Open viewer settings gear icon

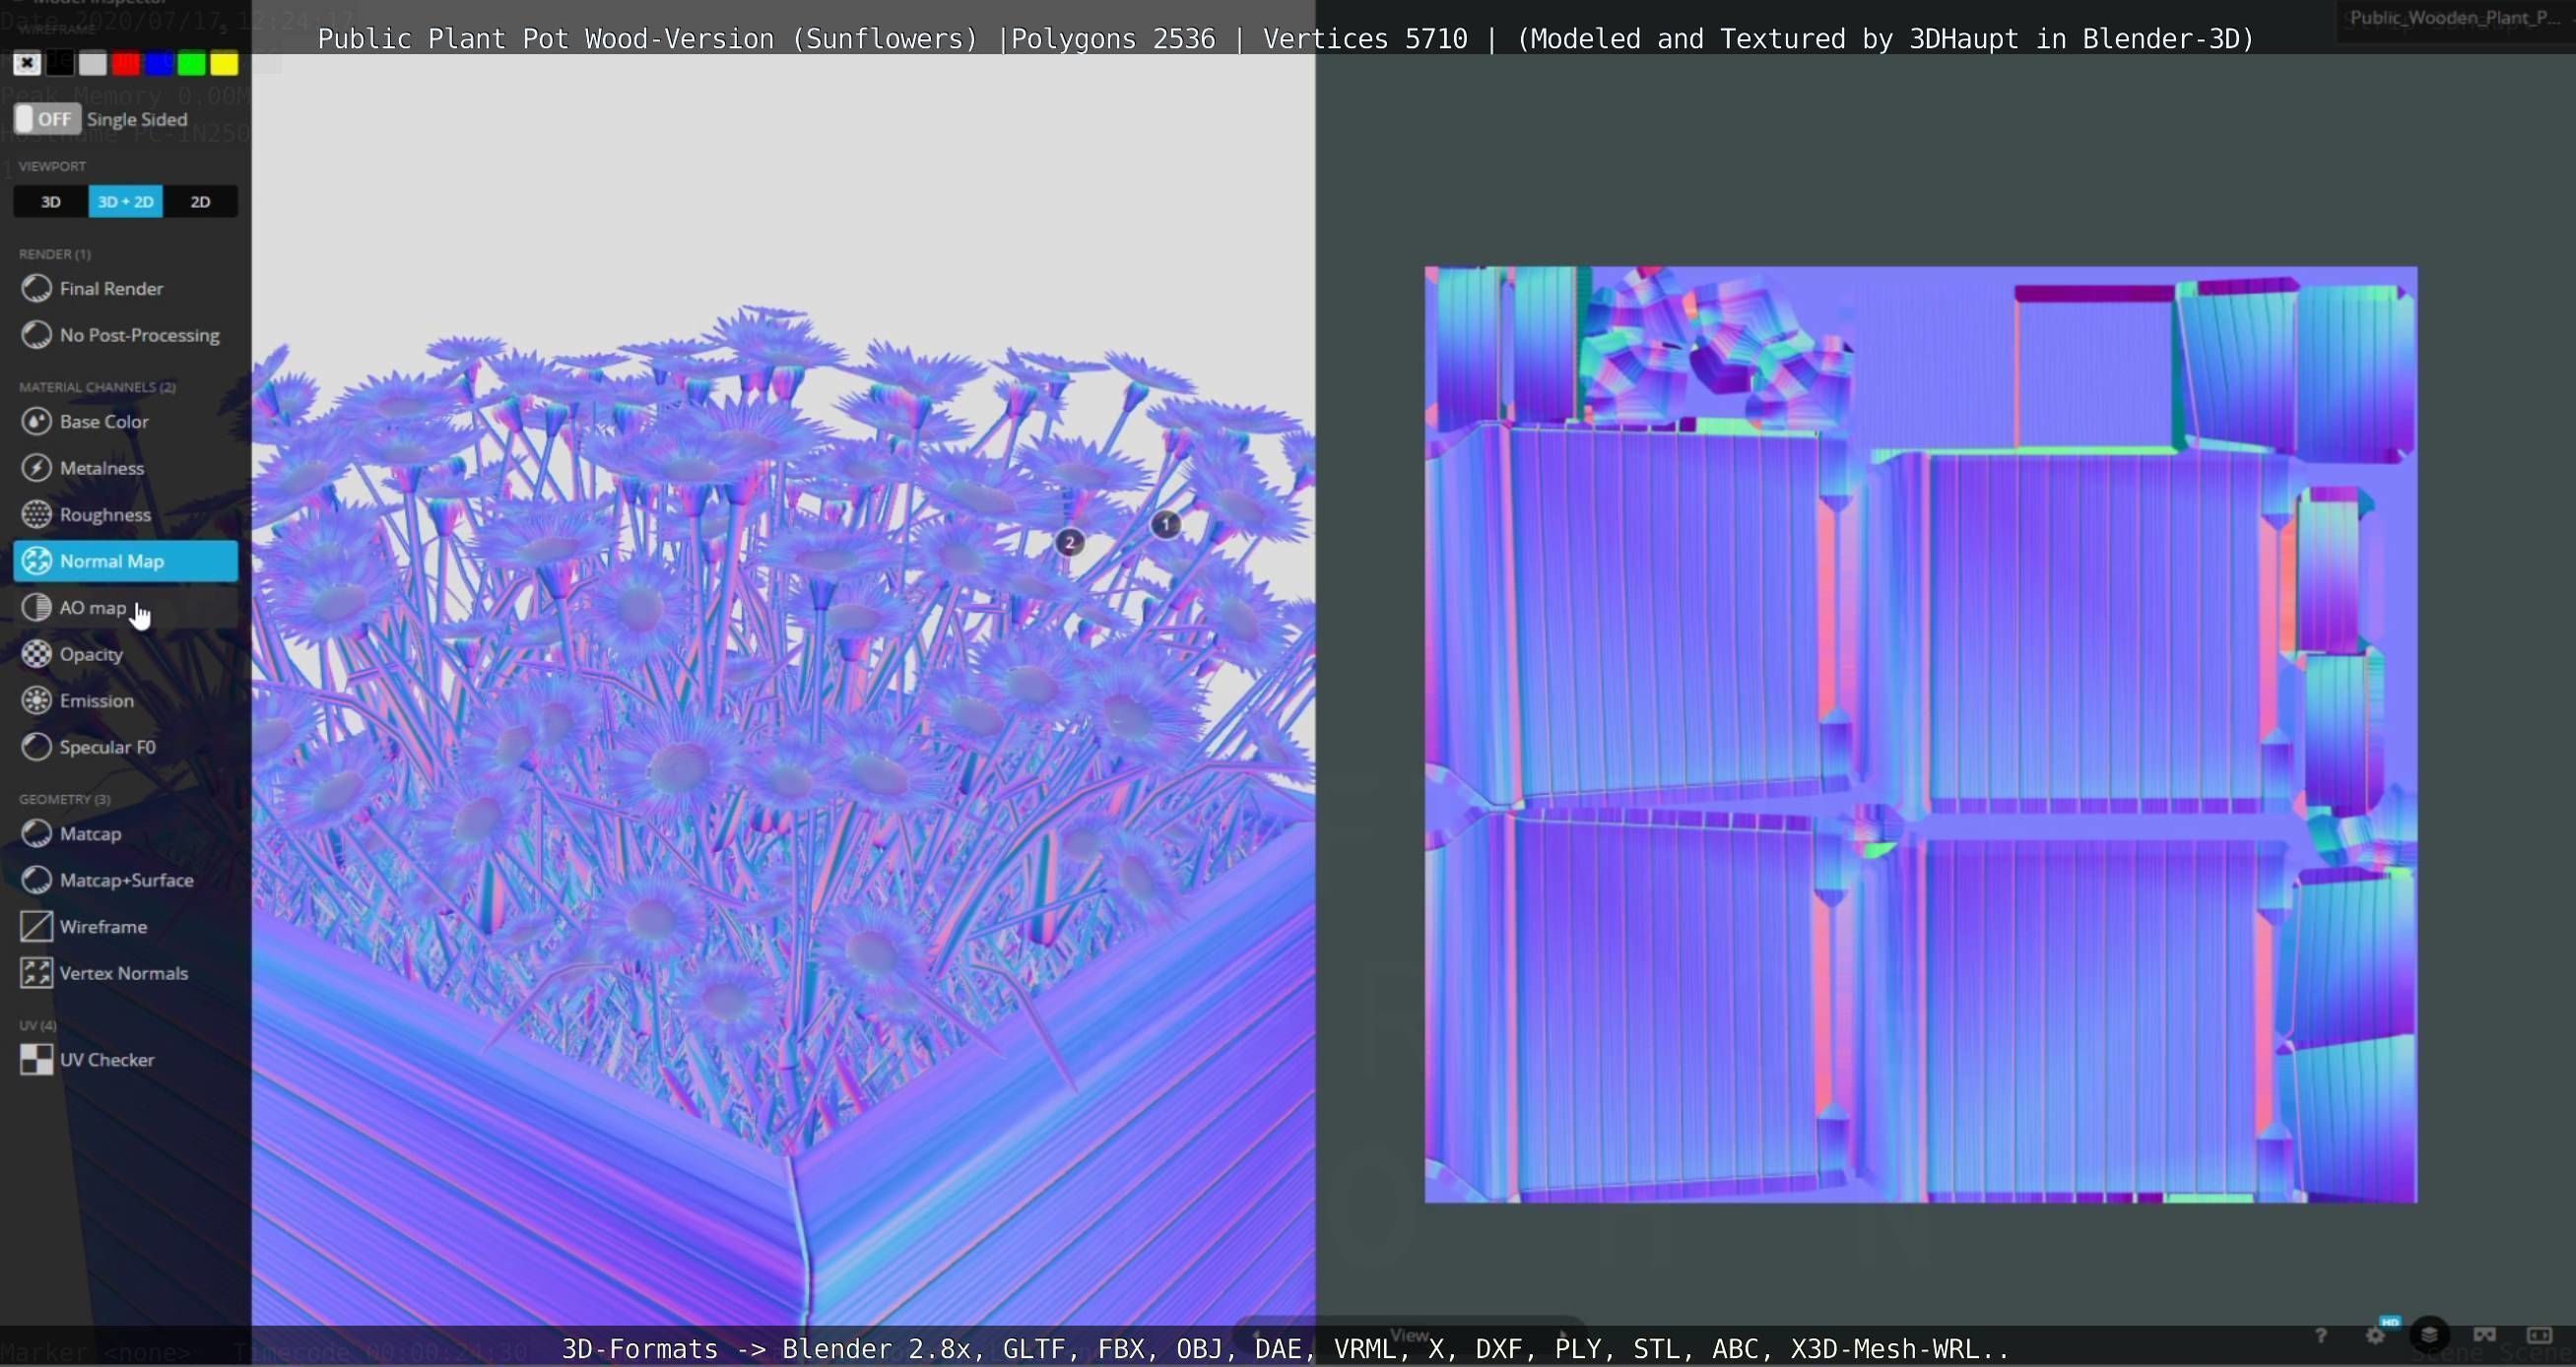pyautogui.click(x=2376, y=1336)
